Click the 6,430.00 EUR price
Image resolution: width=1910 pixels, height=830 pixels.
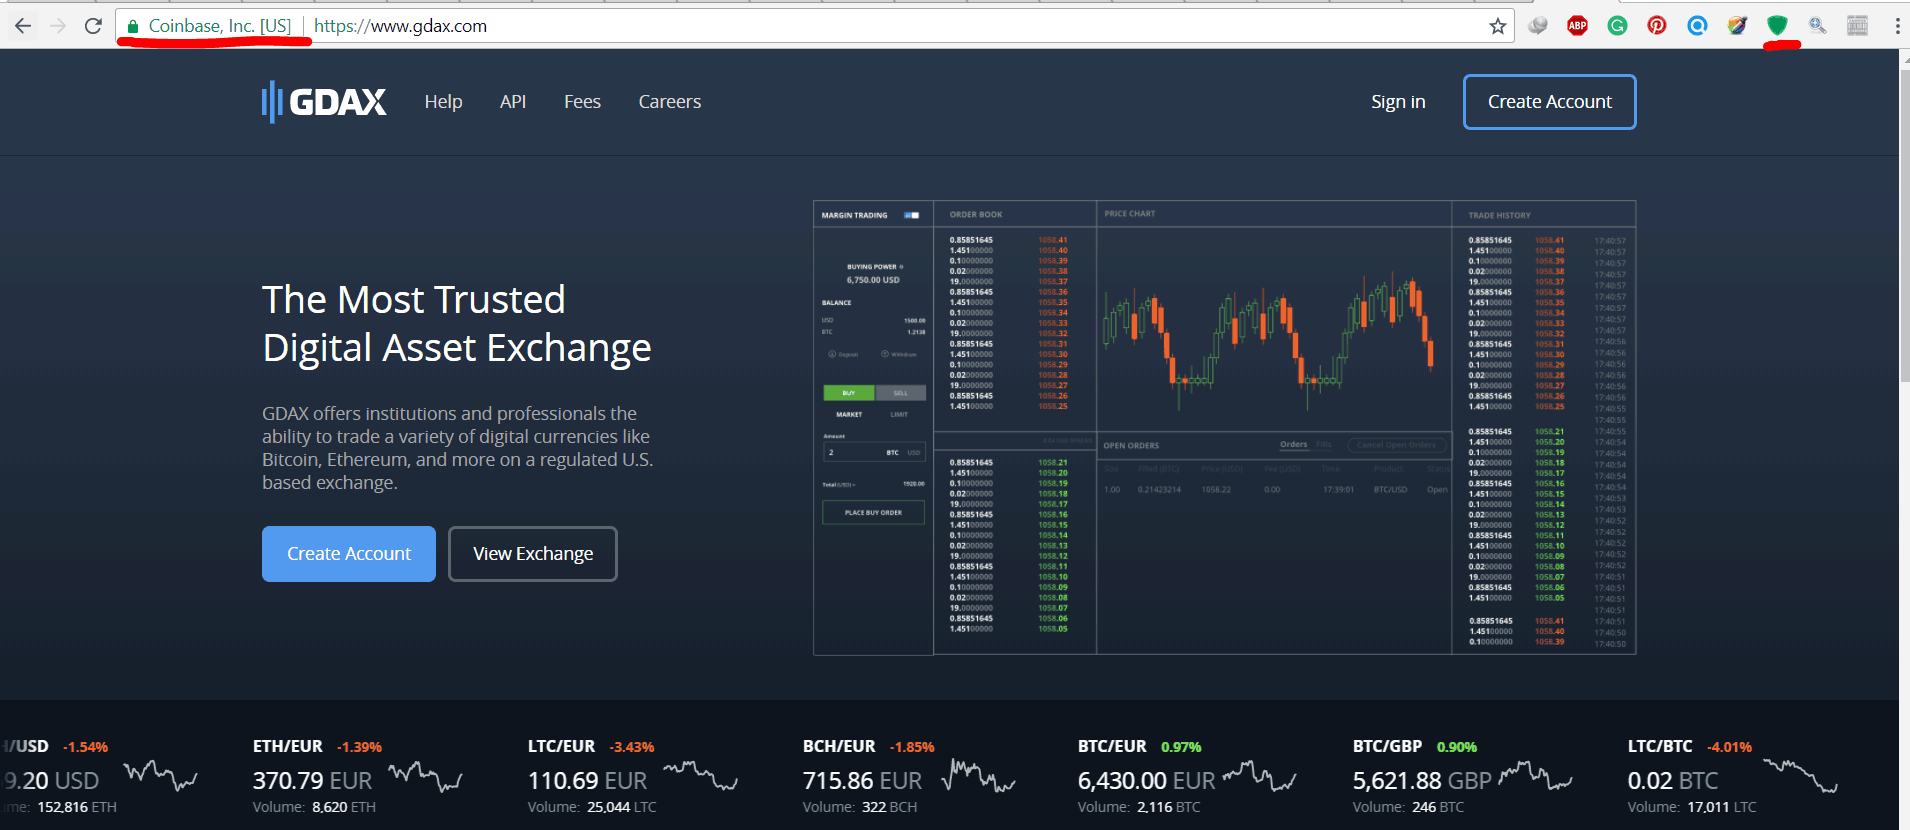tap(1146, 780)
